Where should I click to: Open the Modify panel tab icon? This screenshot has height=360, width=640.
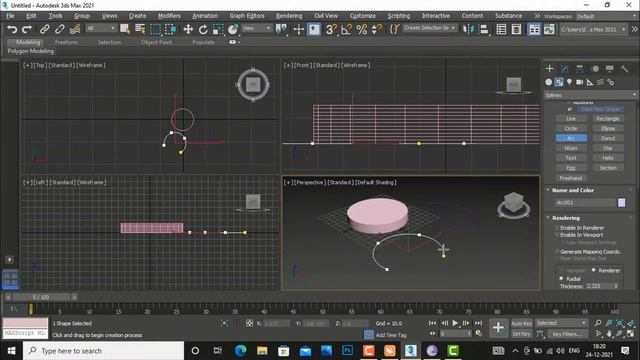(x=564, y=69)
